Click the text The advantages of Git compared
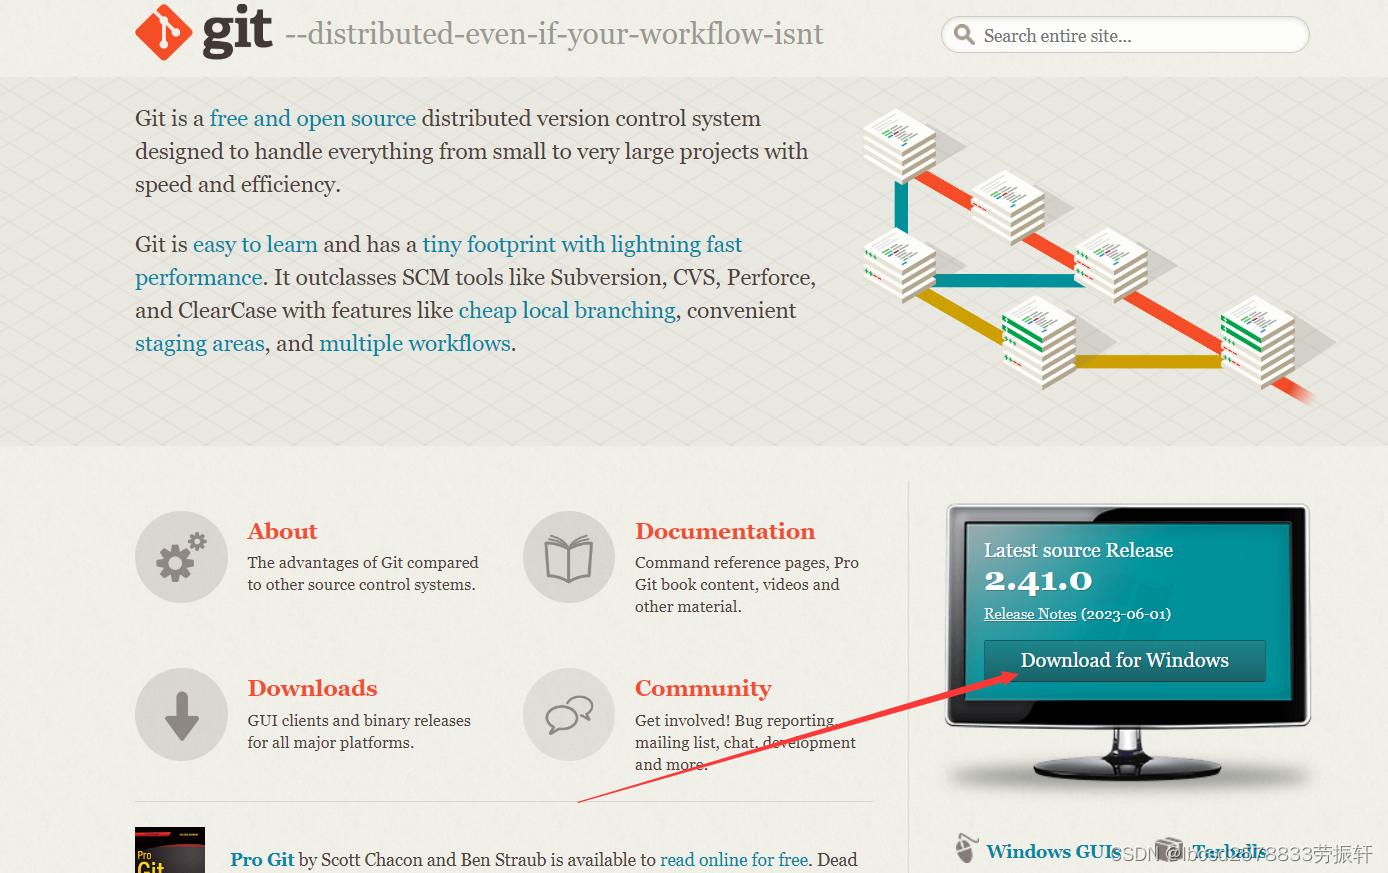The image size is (1388, 873). (363, 562)
